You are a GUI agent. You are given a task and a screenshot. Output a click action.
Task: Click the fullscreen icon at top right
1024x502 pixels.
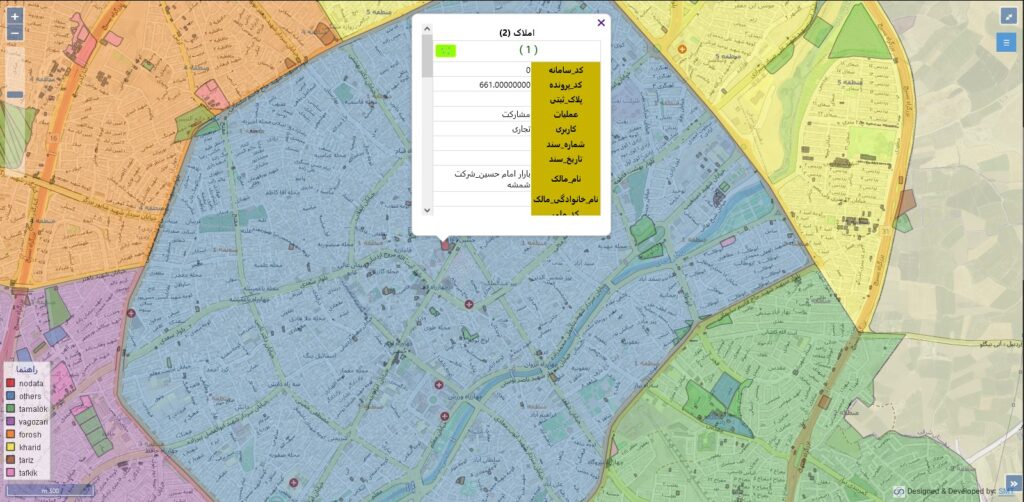(x=1007, y=16)
